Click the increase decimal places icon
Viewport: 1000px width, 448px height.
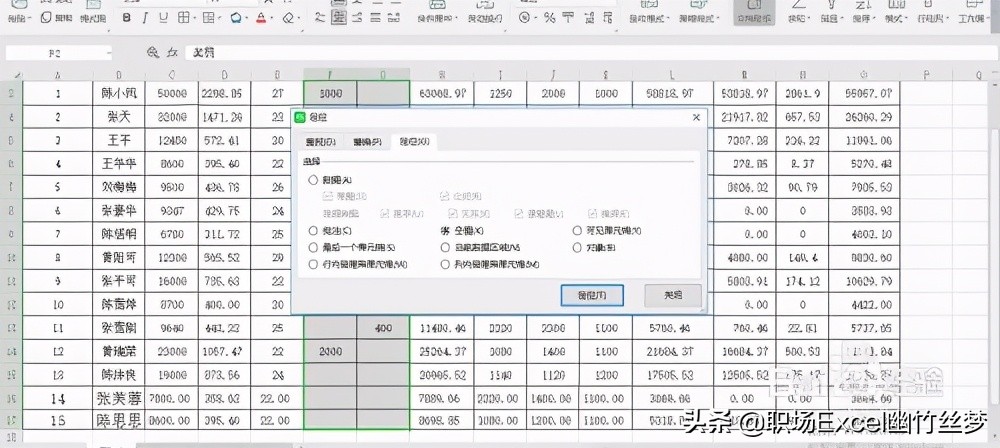pyautogui.click(x=589, y=18)
